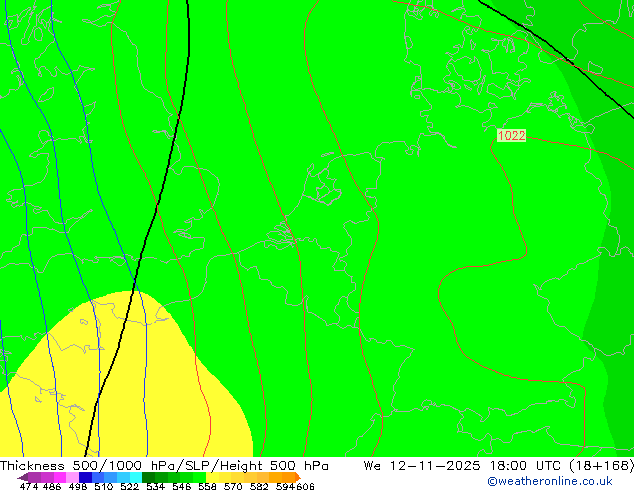Click the bright yellow swatch above 558
The height and width of the screenshot is (490, 634).
coord(212,477)
